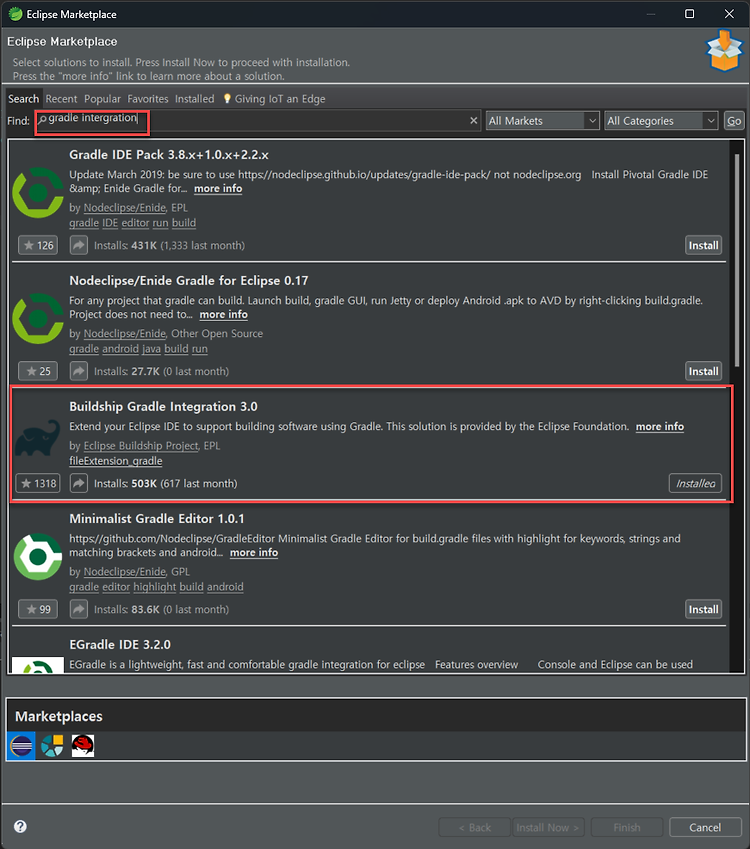Click the results list vertical scrollbar
This screenshot has height=849, width=750.
click(x=737, y=260)
